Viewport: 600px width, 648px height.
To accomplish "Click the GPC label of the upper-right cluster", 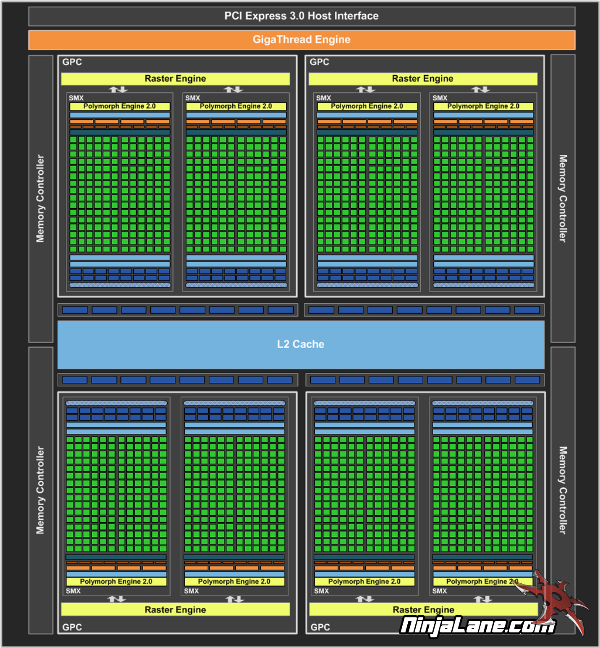I will [x=319, y=62].
